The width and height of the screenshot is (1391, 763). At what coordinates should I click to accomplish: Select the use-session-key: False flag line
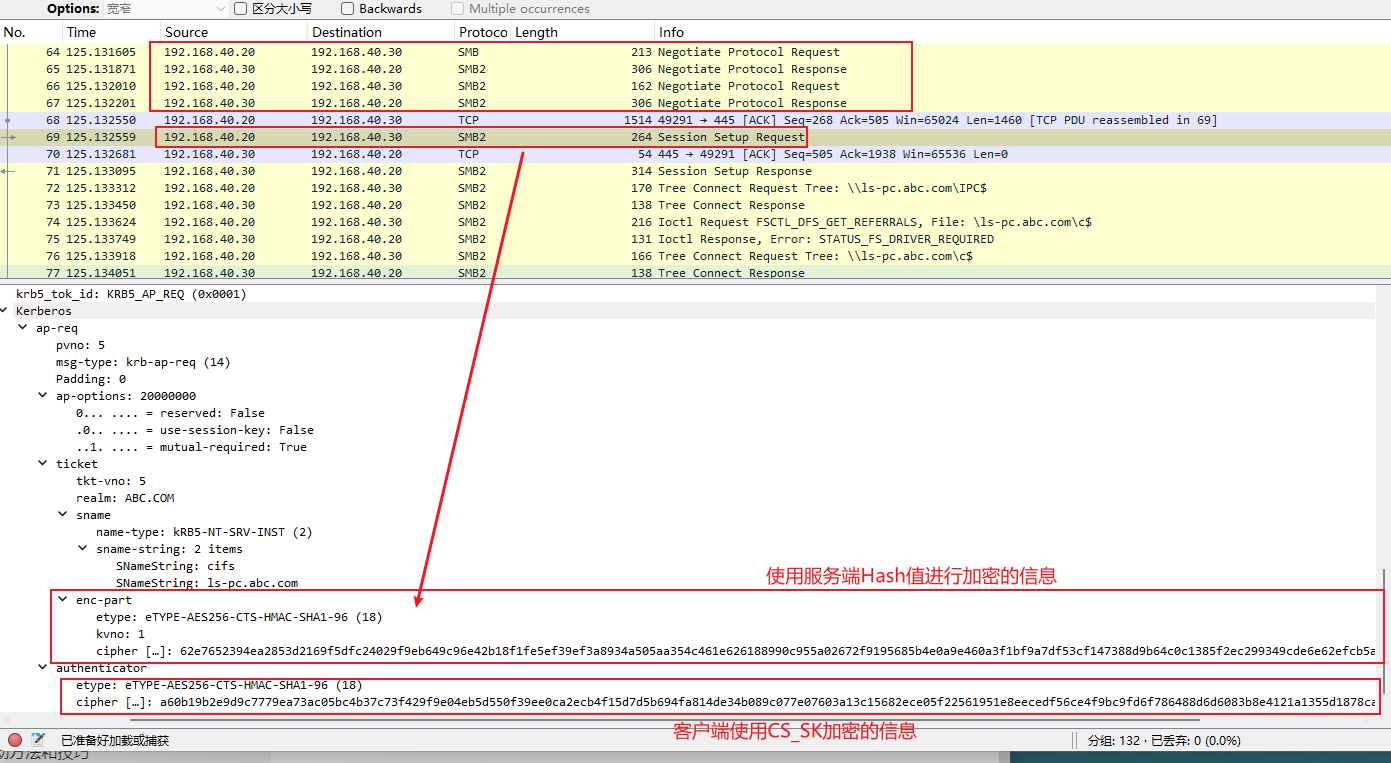[x=195, y=430]
